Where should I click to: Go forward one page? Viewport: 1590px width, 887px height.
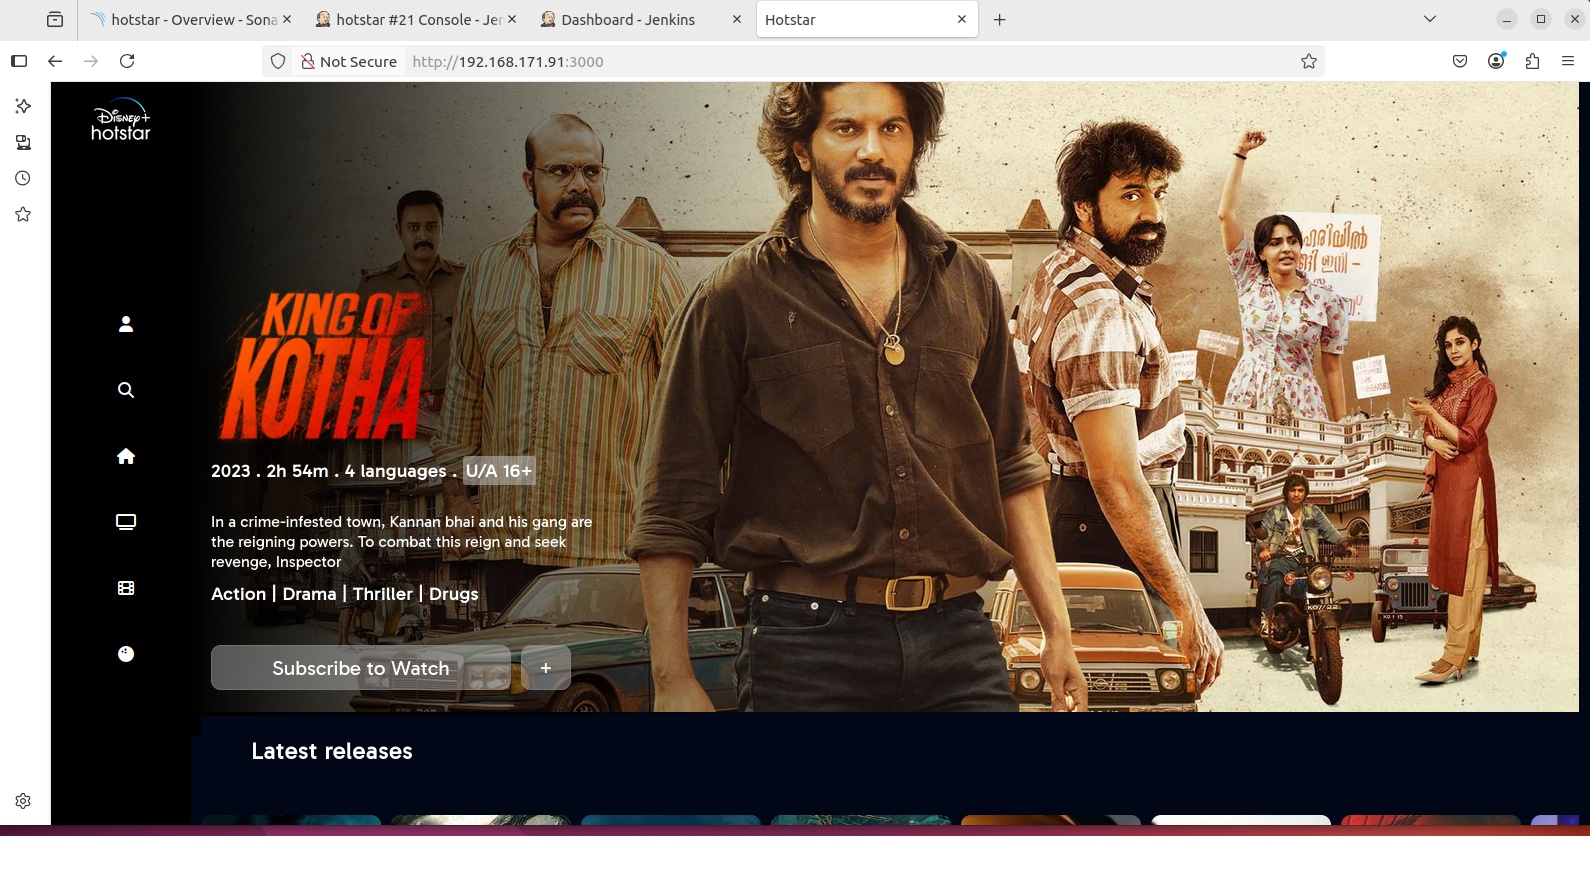pos(91,61)
